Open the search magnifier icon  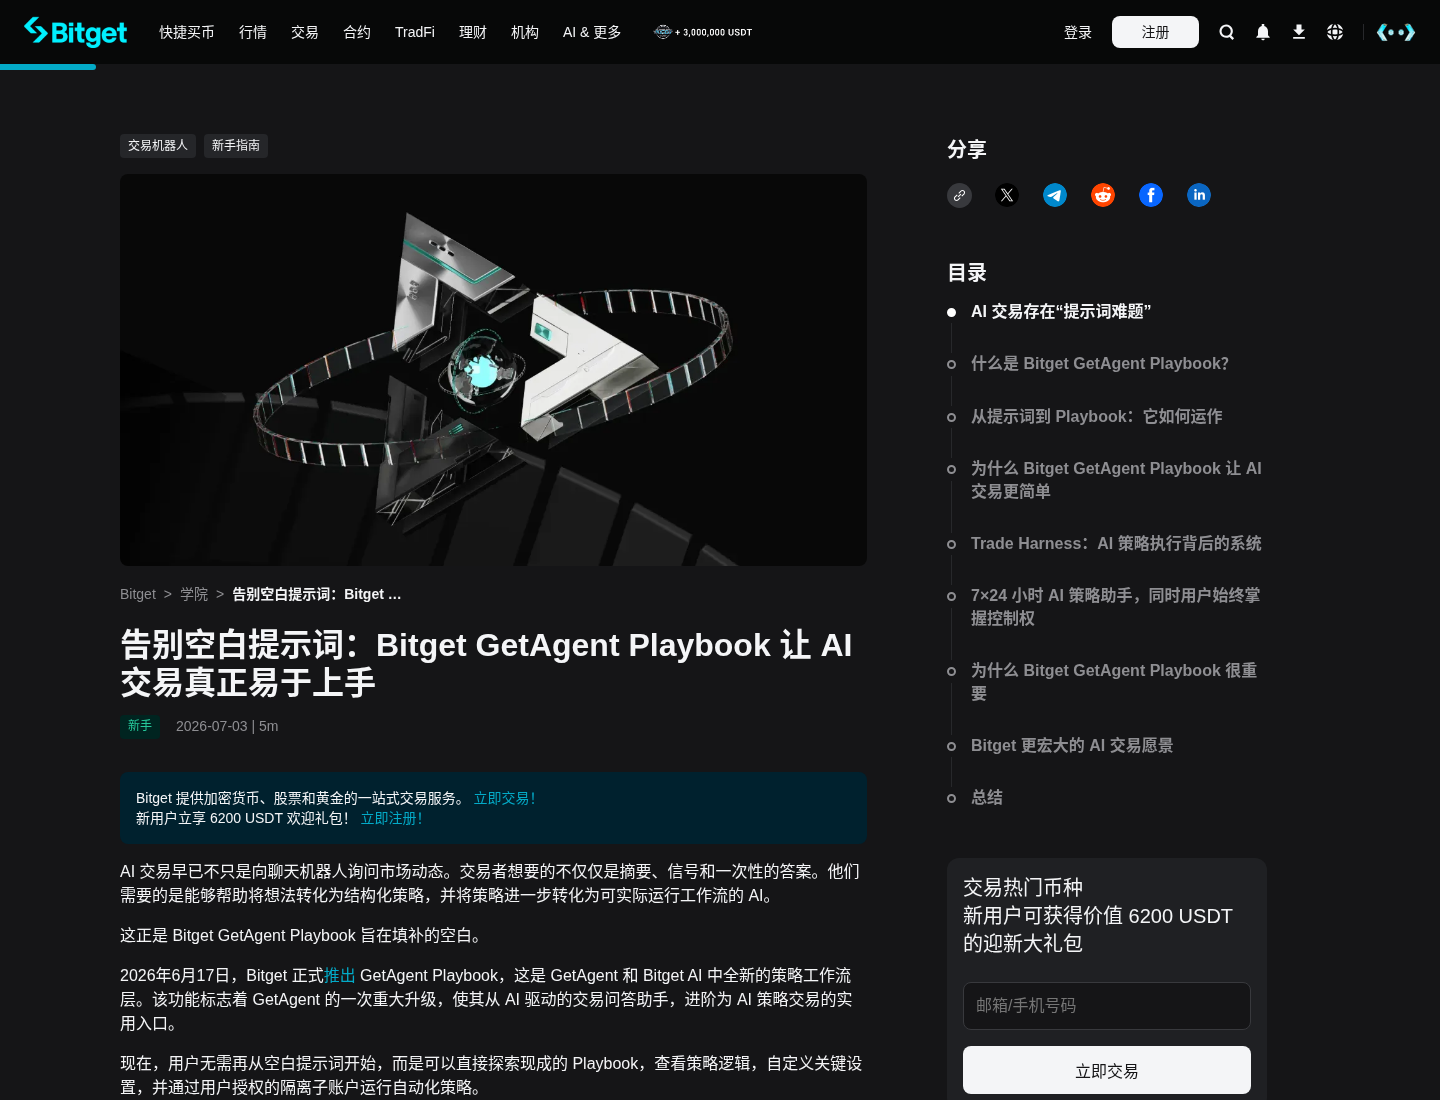[x=1227, y=32]
